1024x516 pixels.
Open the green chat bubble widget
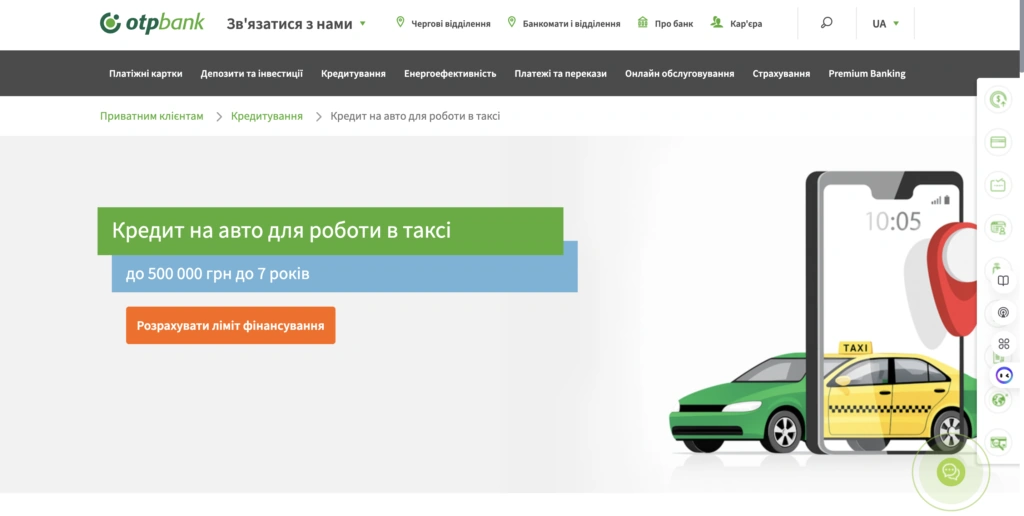pyautogui.click(x=949, y=473)
